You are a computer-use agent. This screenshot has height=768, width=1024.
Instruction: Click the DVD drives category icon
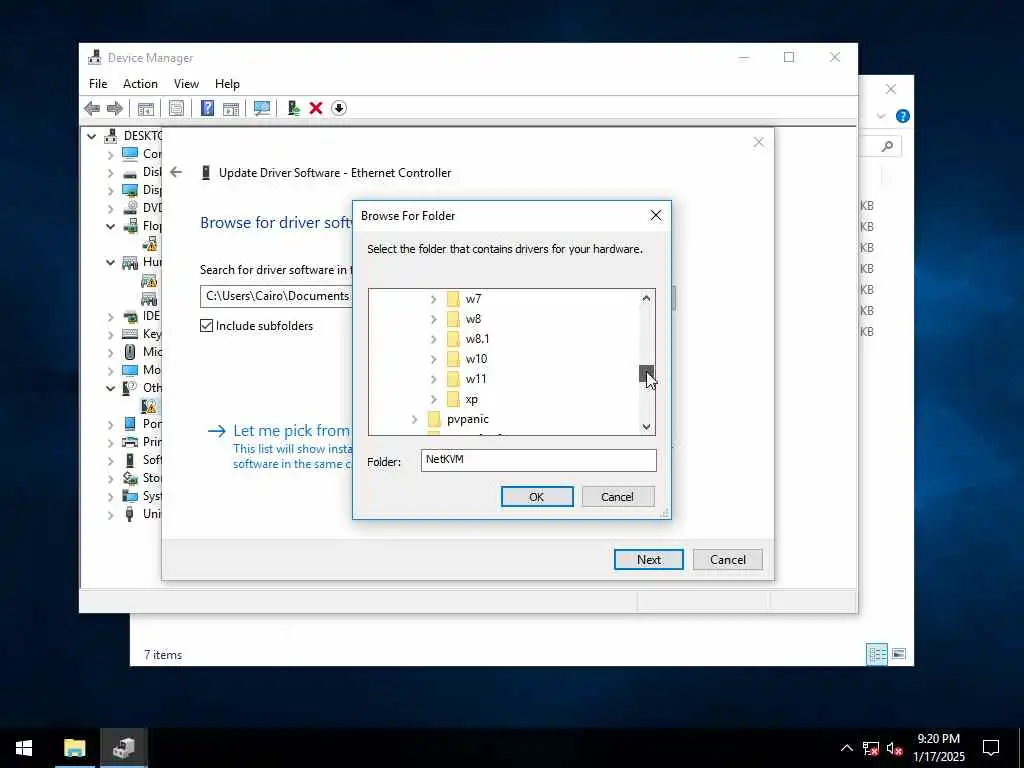(130, 208)
